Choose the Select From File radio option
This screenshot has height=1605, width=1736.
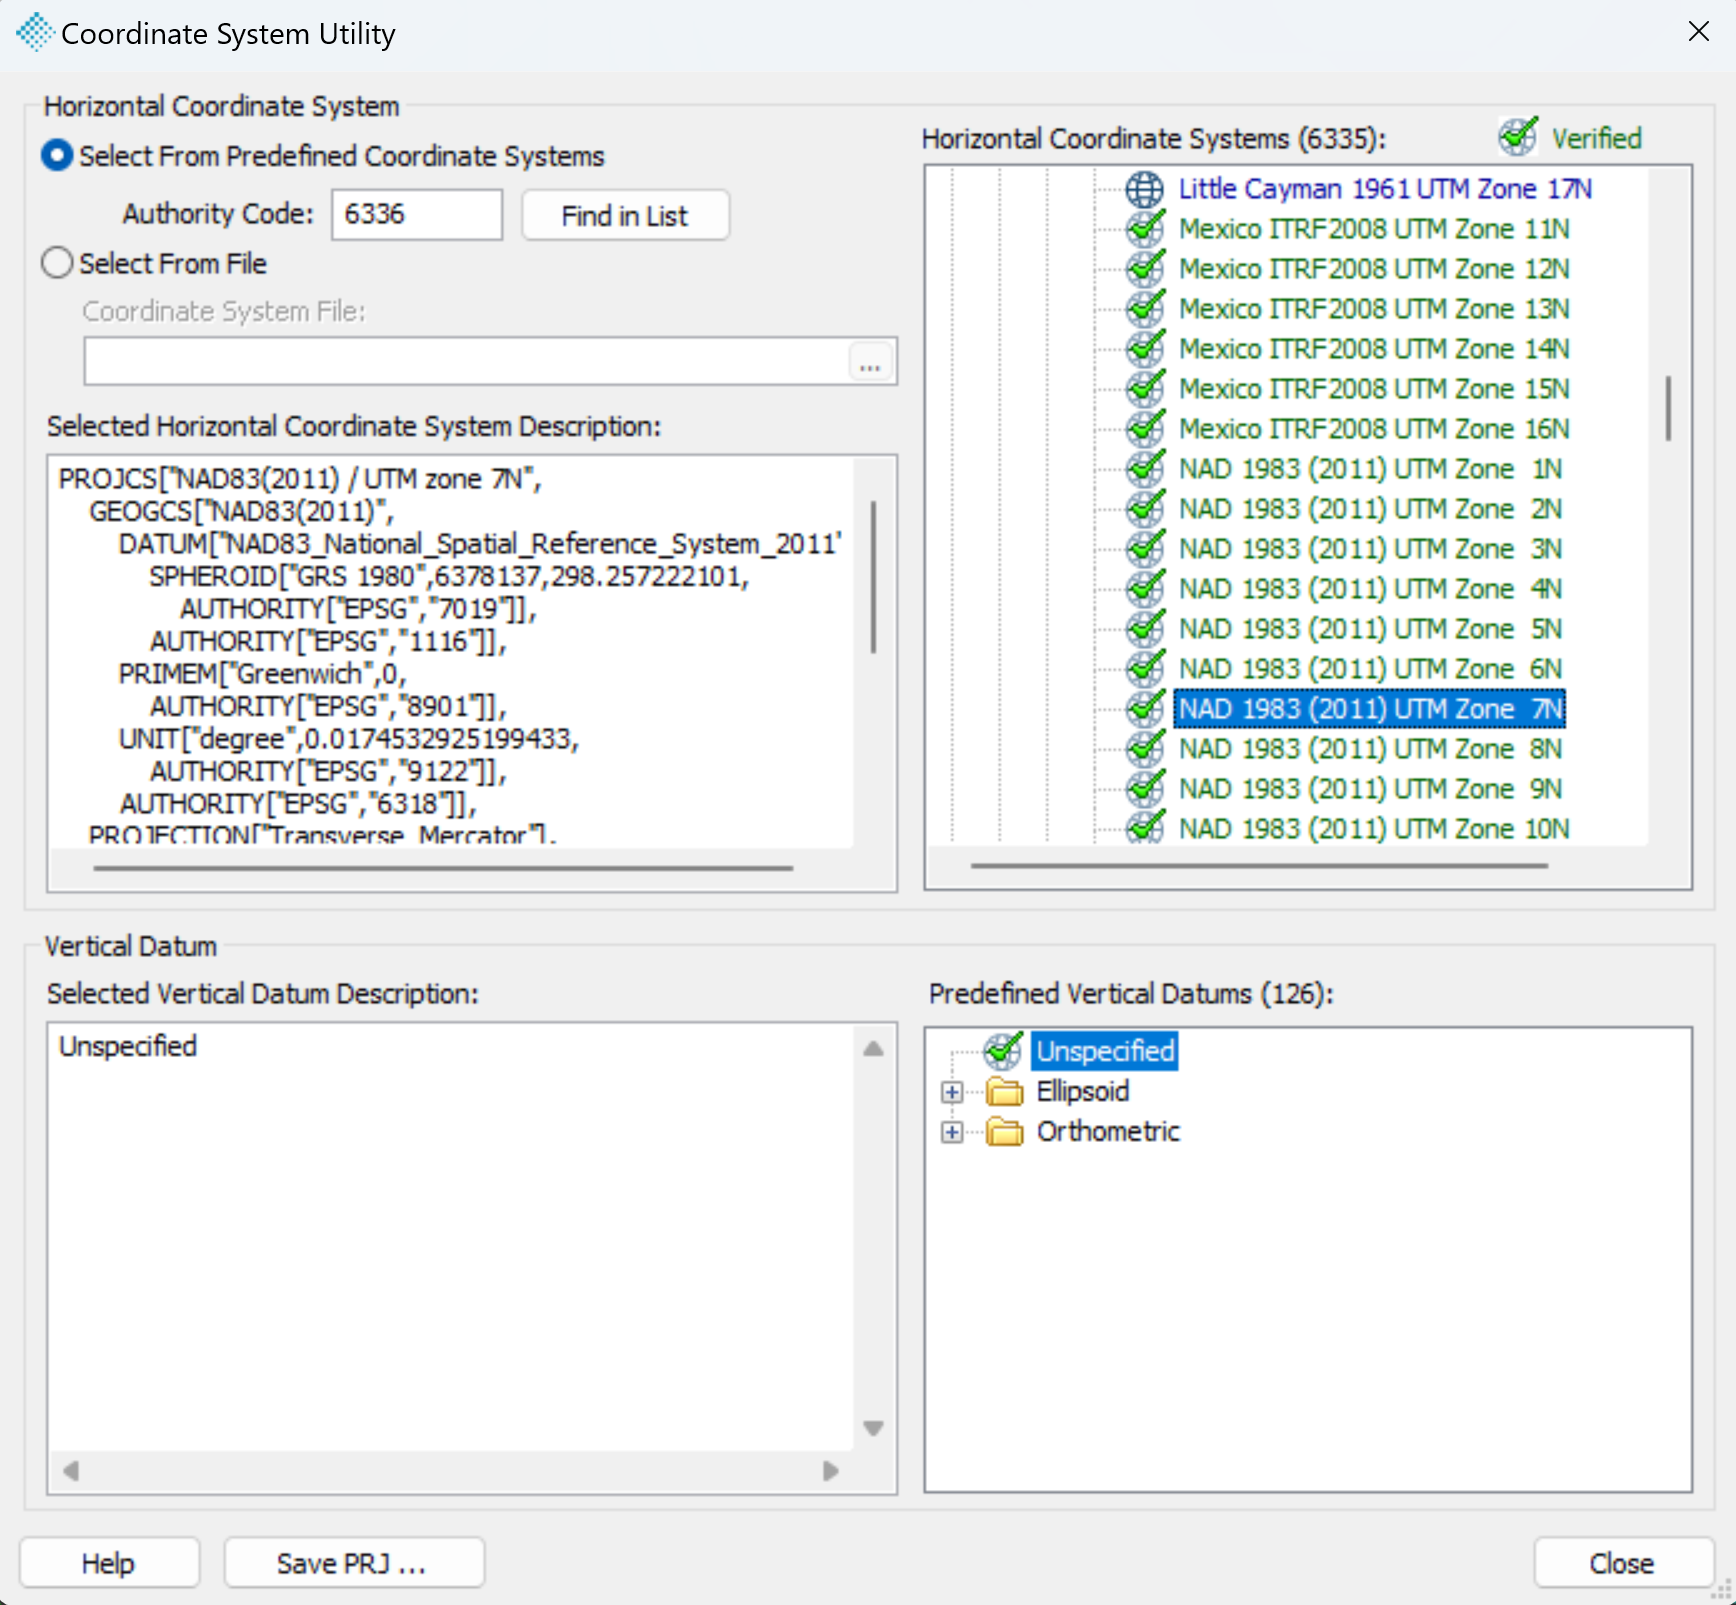pyautogui.click(x=57, y=264)
